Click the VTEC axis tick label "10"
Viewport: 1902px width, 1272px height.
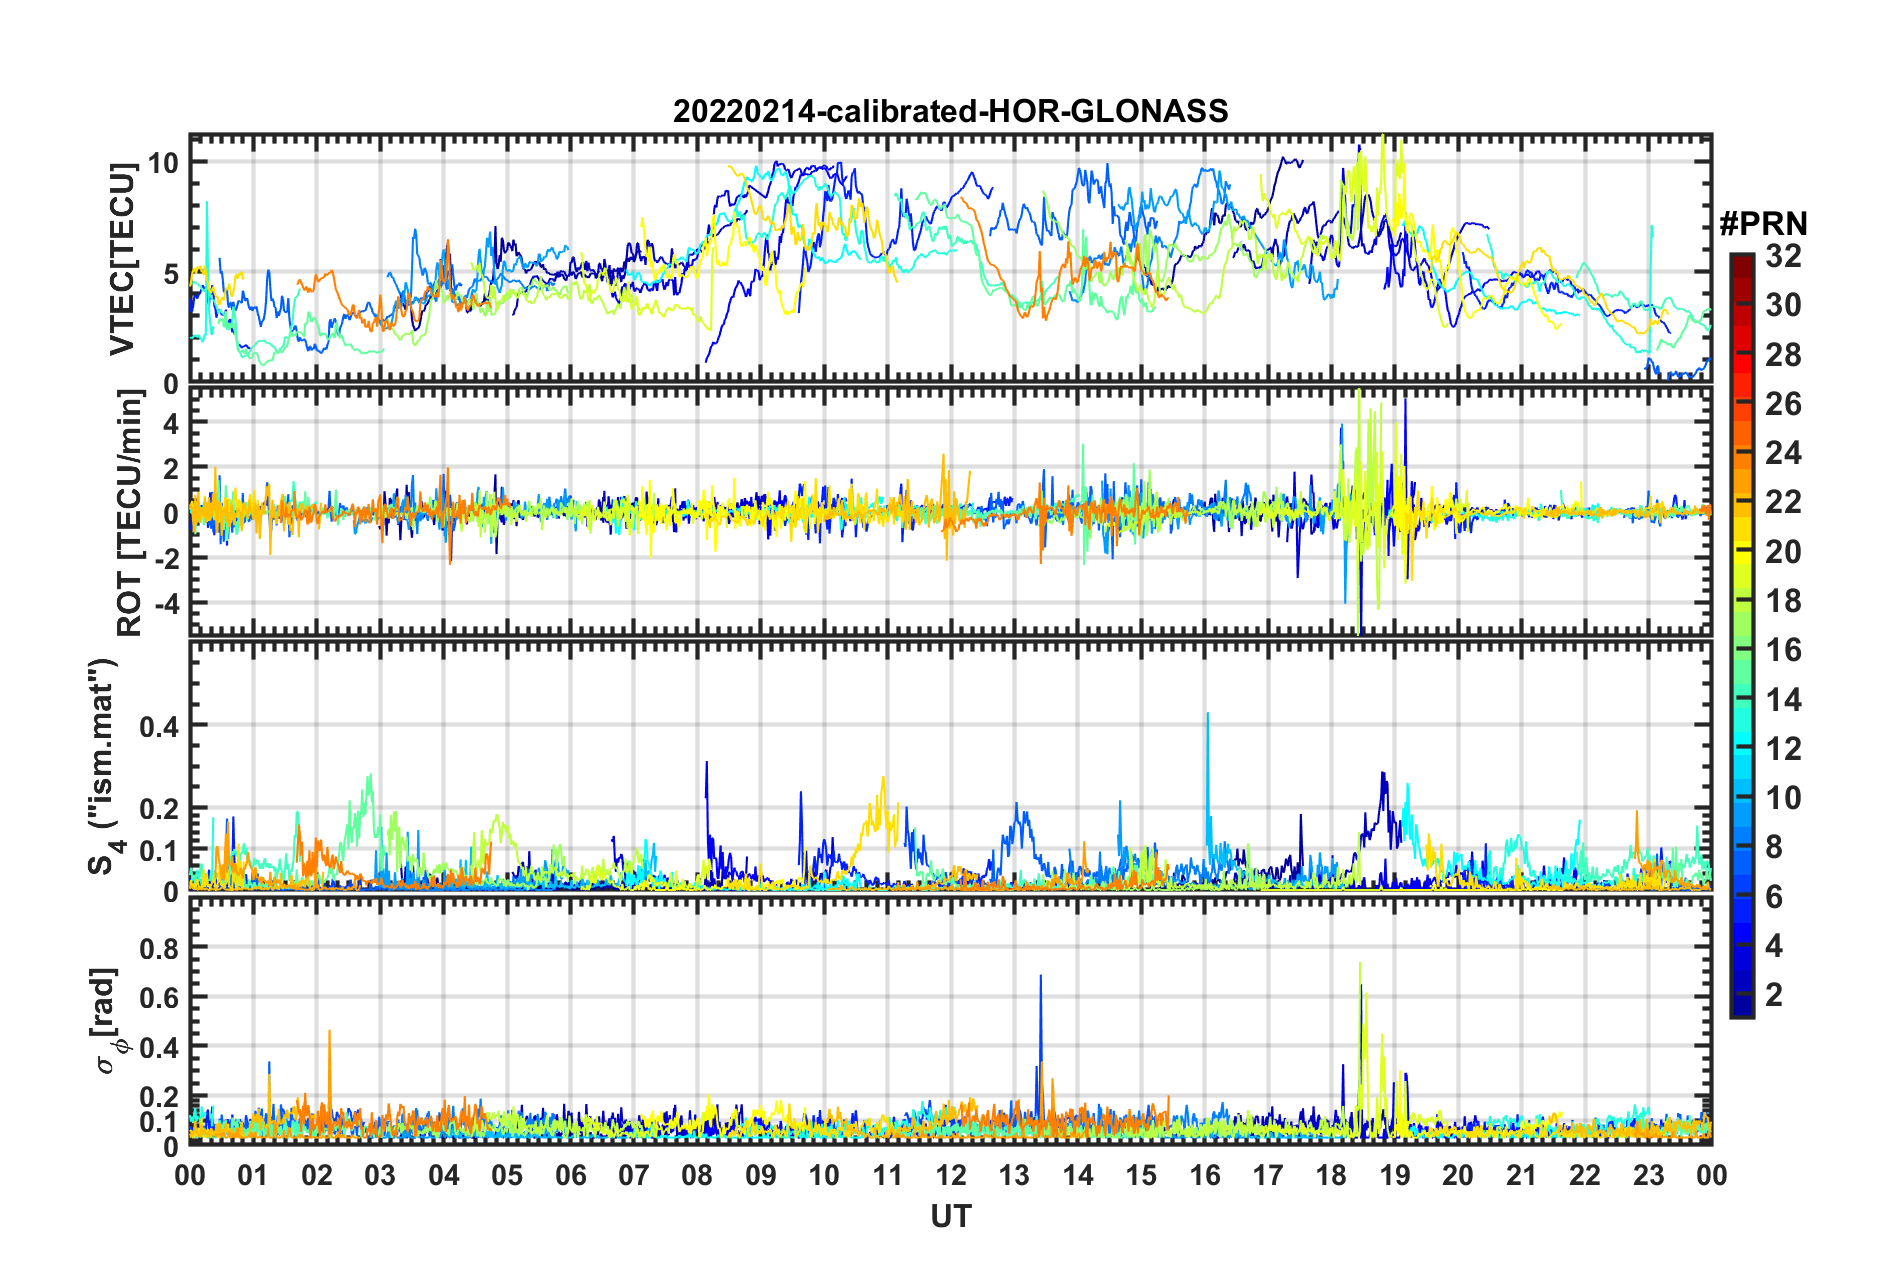click(x=164, y=163)
